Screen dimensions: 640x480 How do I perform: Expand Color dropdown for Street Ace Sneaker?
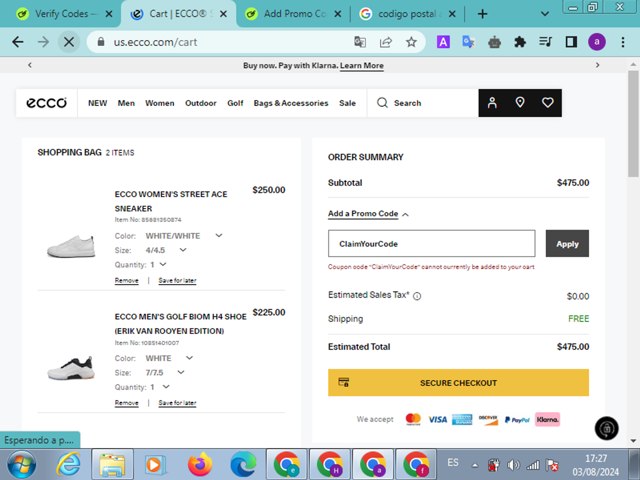coord(219,236)
